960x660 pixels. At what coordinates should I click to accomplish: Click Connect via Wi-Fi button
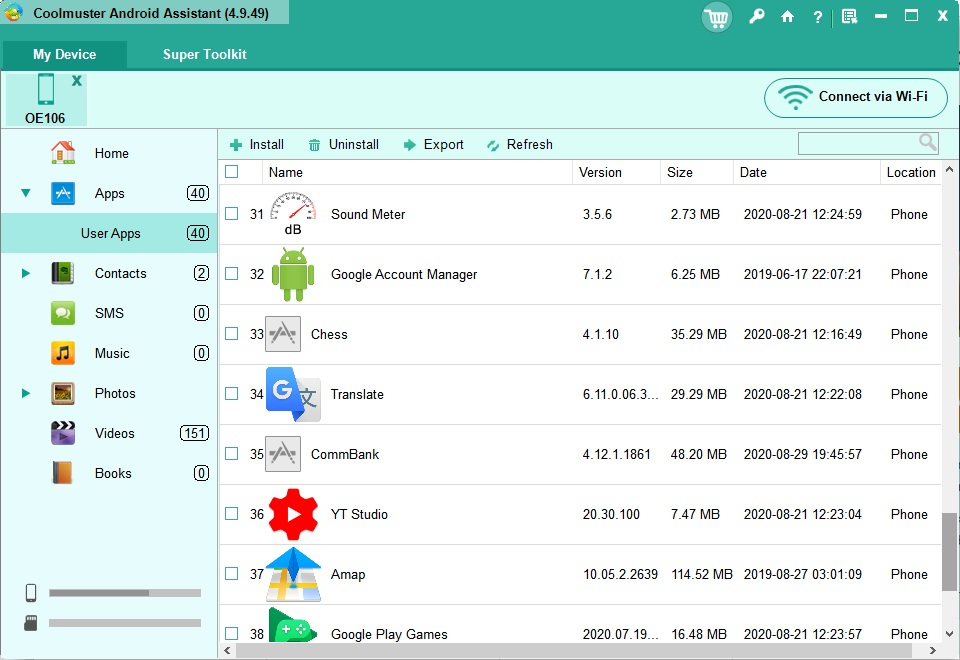[855, 97]
